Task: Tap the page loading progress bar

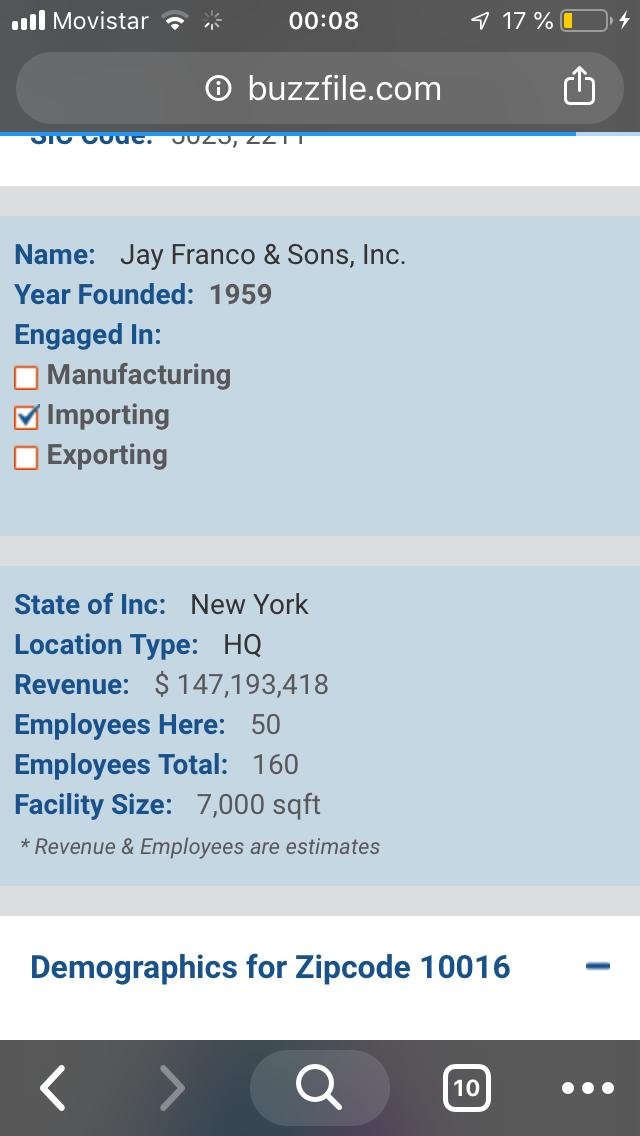Action: coord(288,133)
